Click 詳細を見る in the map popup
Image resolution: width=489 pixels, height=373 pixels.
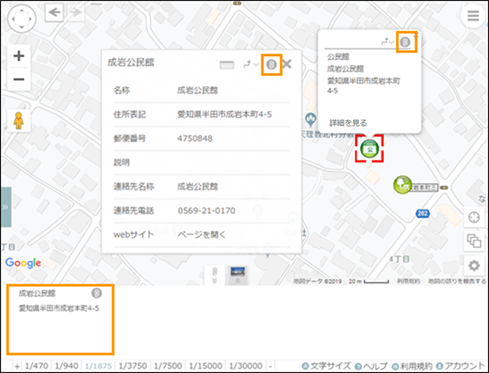pos(348,123)
